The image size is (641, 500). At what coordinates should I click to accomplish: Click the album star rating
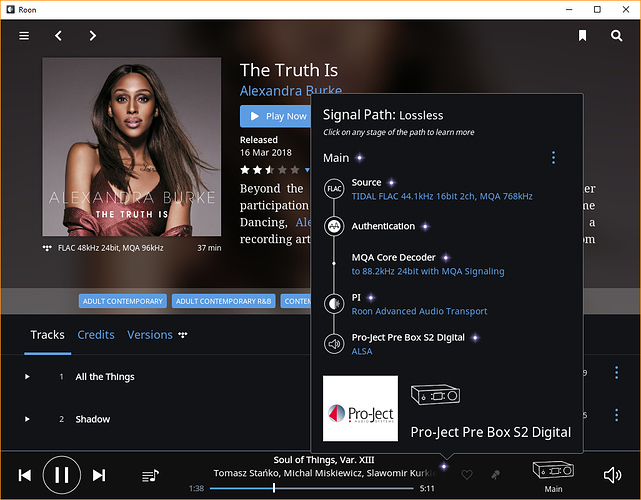click(270, 170)
